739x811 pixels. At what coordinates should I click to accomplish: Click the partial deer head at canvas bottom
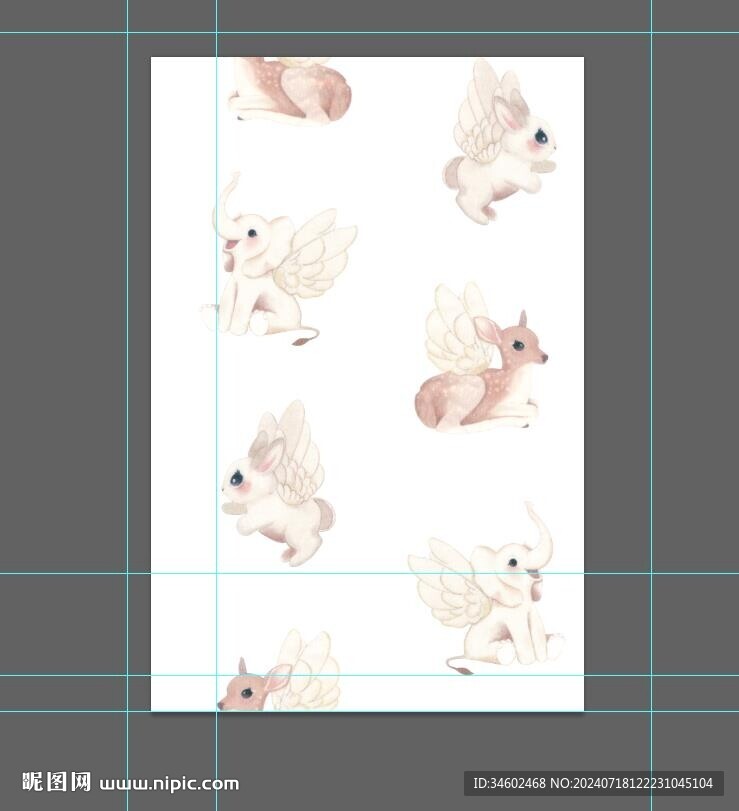(250, 688)
